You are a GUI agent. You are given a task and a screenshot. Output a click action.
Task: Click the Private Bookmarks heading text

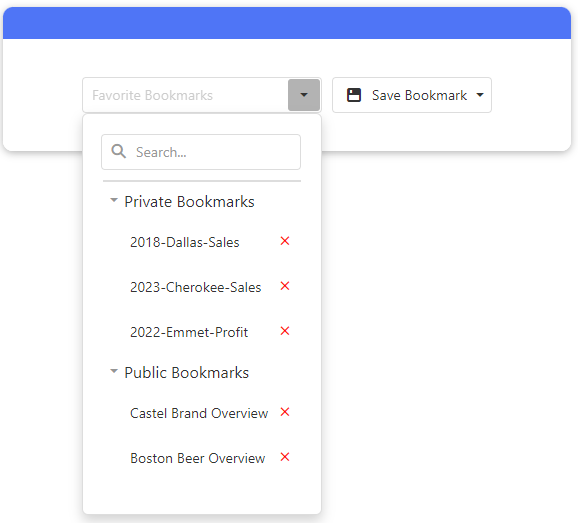189,202
